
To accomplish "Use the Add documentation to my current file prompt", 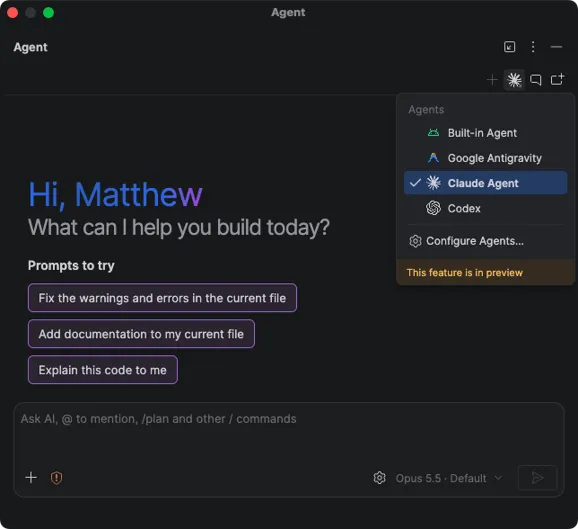I will click(x=141, y=334).
